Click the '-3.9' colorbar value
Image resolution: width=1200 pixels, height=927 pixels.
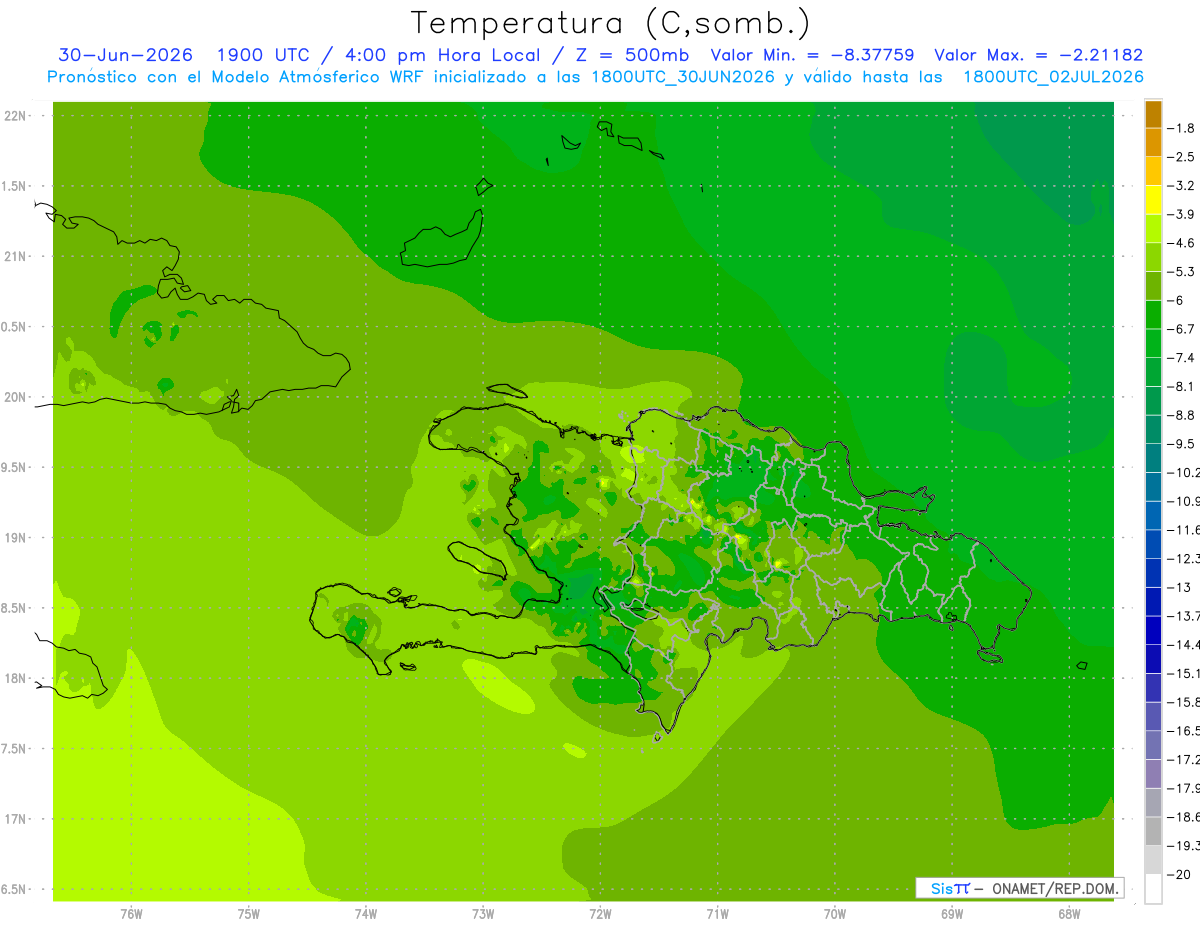(1181, 214)
